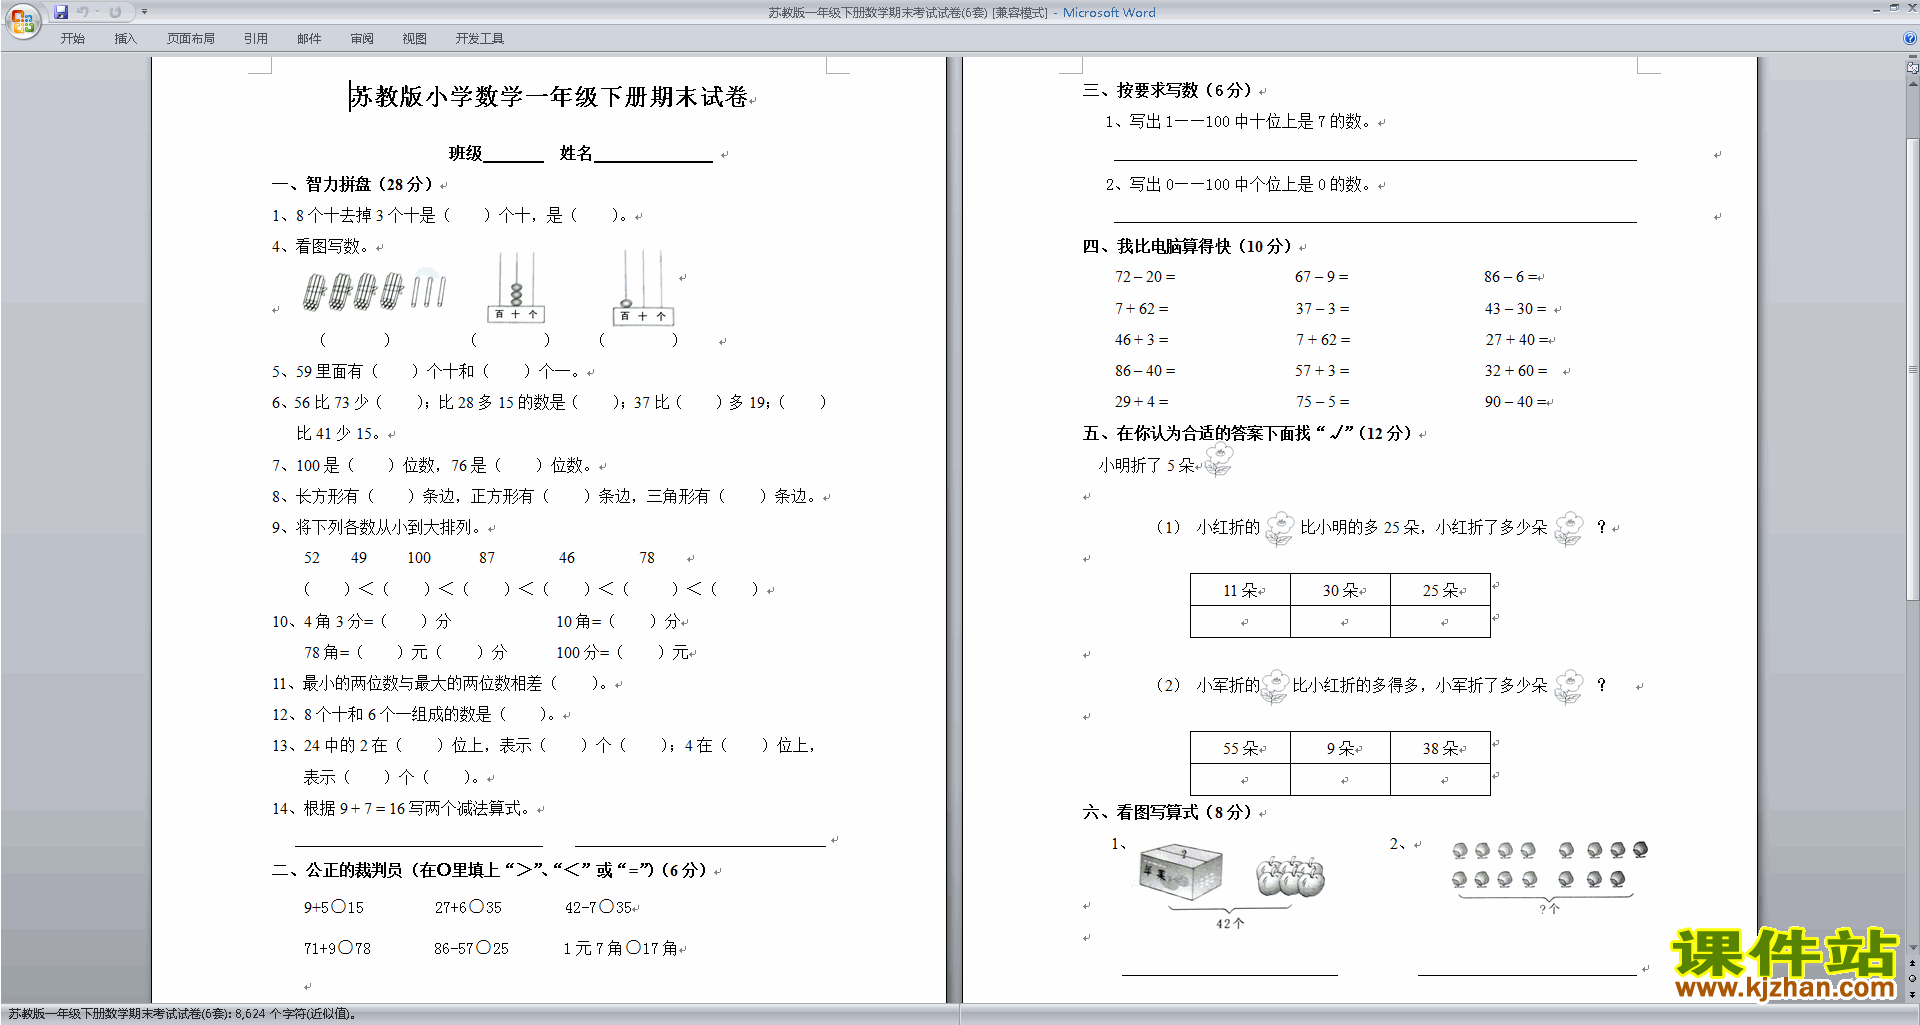Select the 视图 tab

(414, 39)
